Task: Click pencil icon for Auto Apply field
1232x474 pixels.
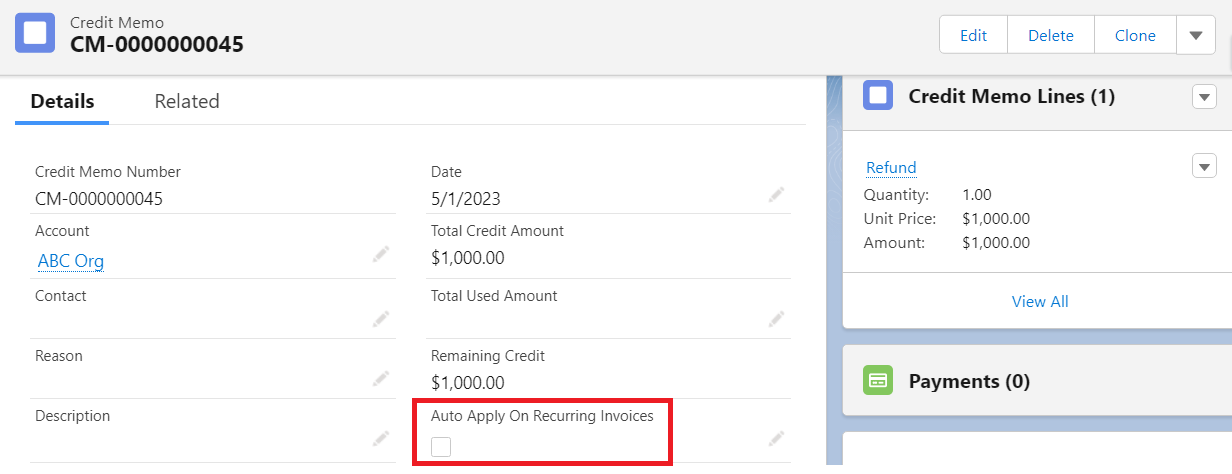Action: pyautogui.click(x=776, y=438)
